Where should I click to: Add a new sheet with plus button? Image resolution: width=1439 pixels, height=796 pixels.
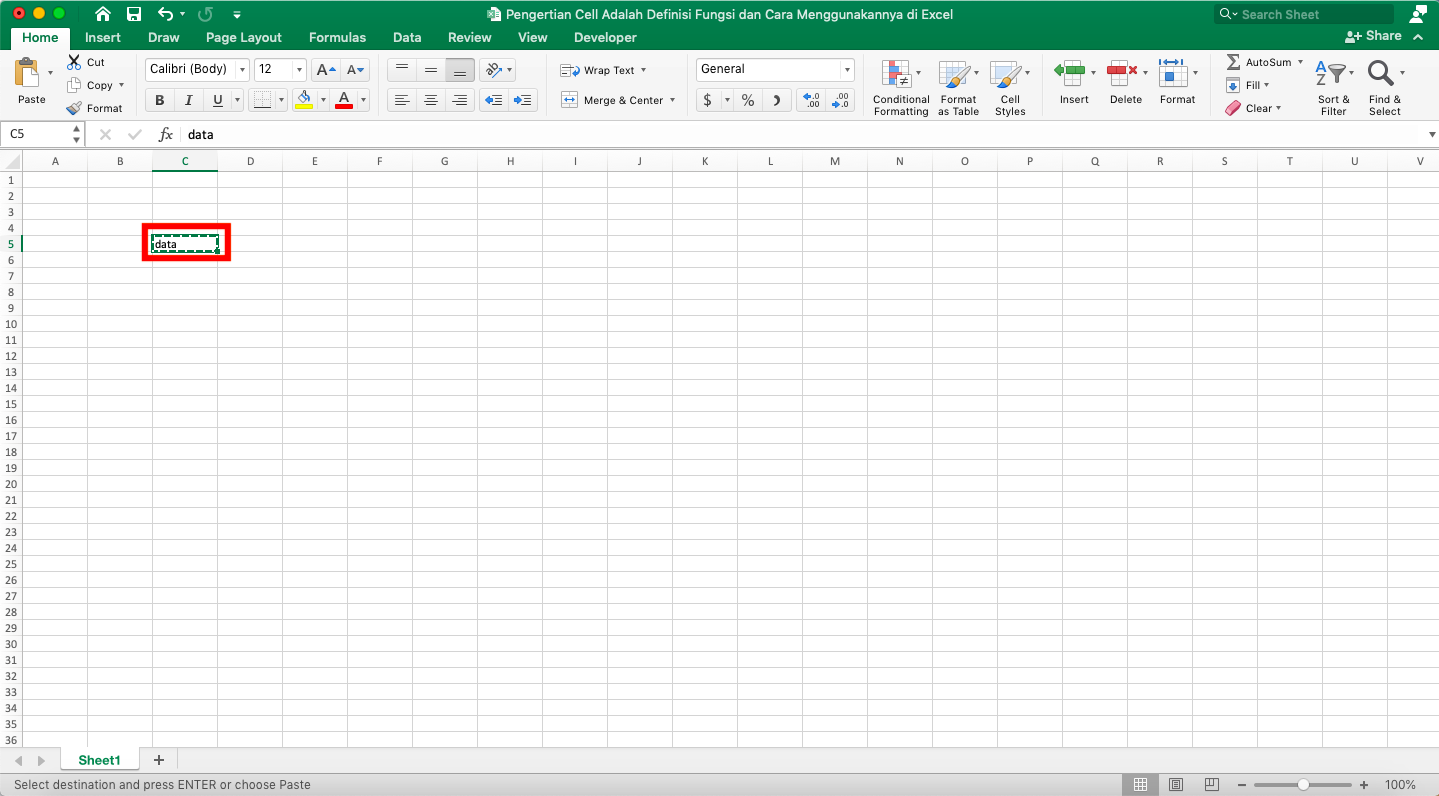coord(158,760)
